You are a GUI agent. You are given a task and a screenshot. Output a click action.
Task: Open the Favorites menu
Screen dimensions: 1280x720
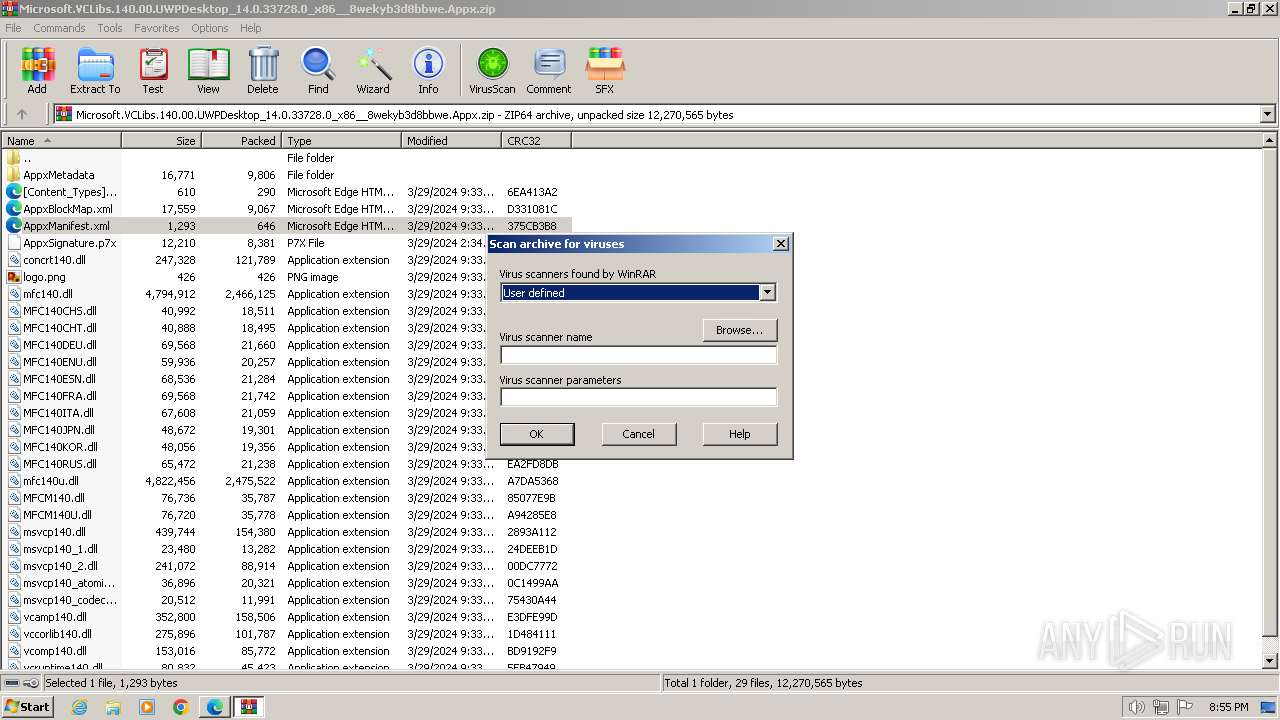157,28
